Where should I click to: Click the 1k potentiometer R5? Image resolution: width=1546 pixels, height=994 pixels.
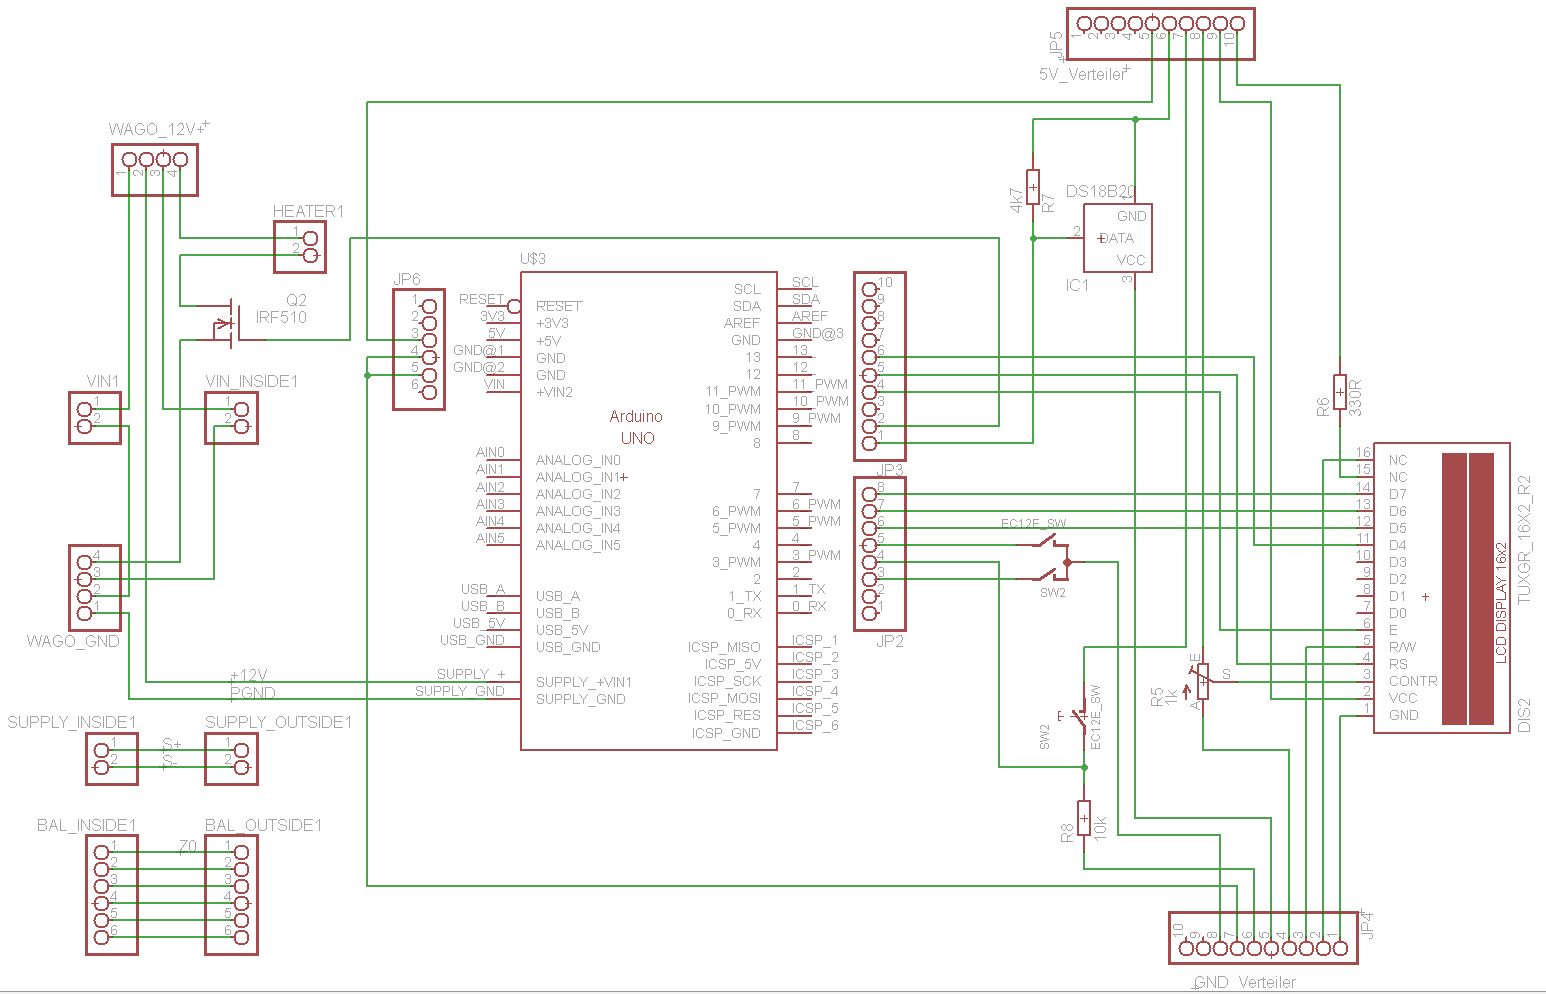point(1202,682)
